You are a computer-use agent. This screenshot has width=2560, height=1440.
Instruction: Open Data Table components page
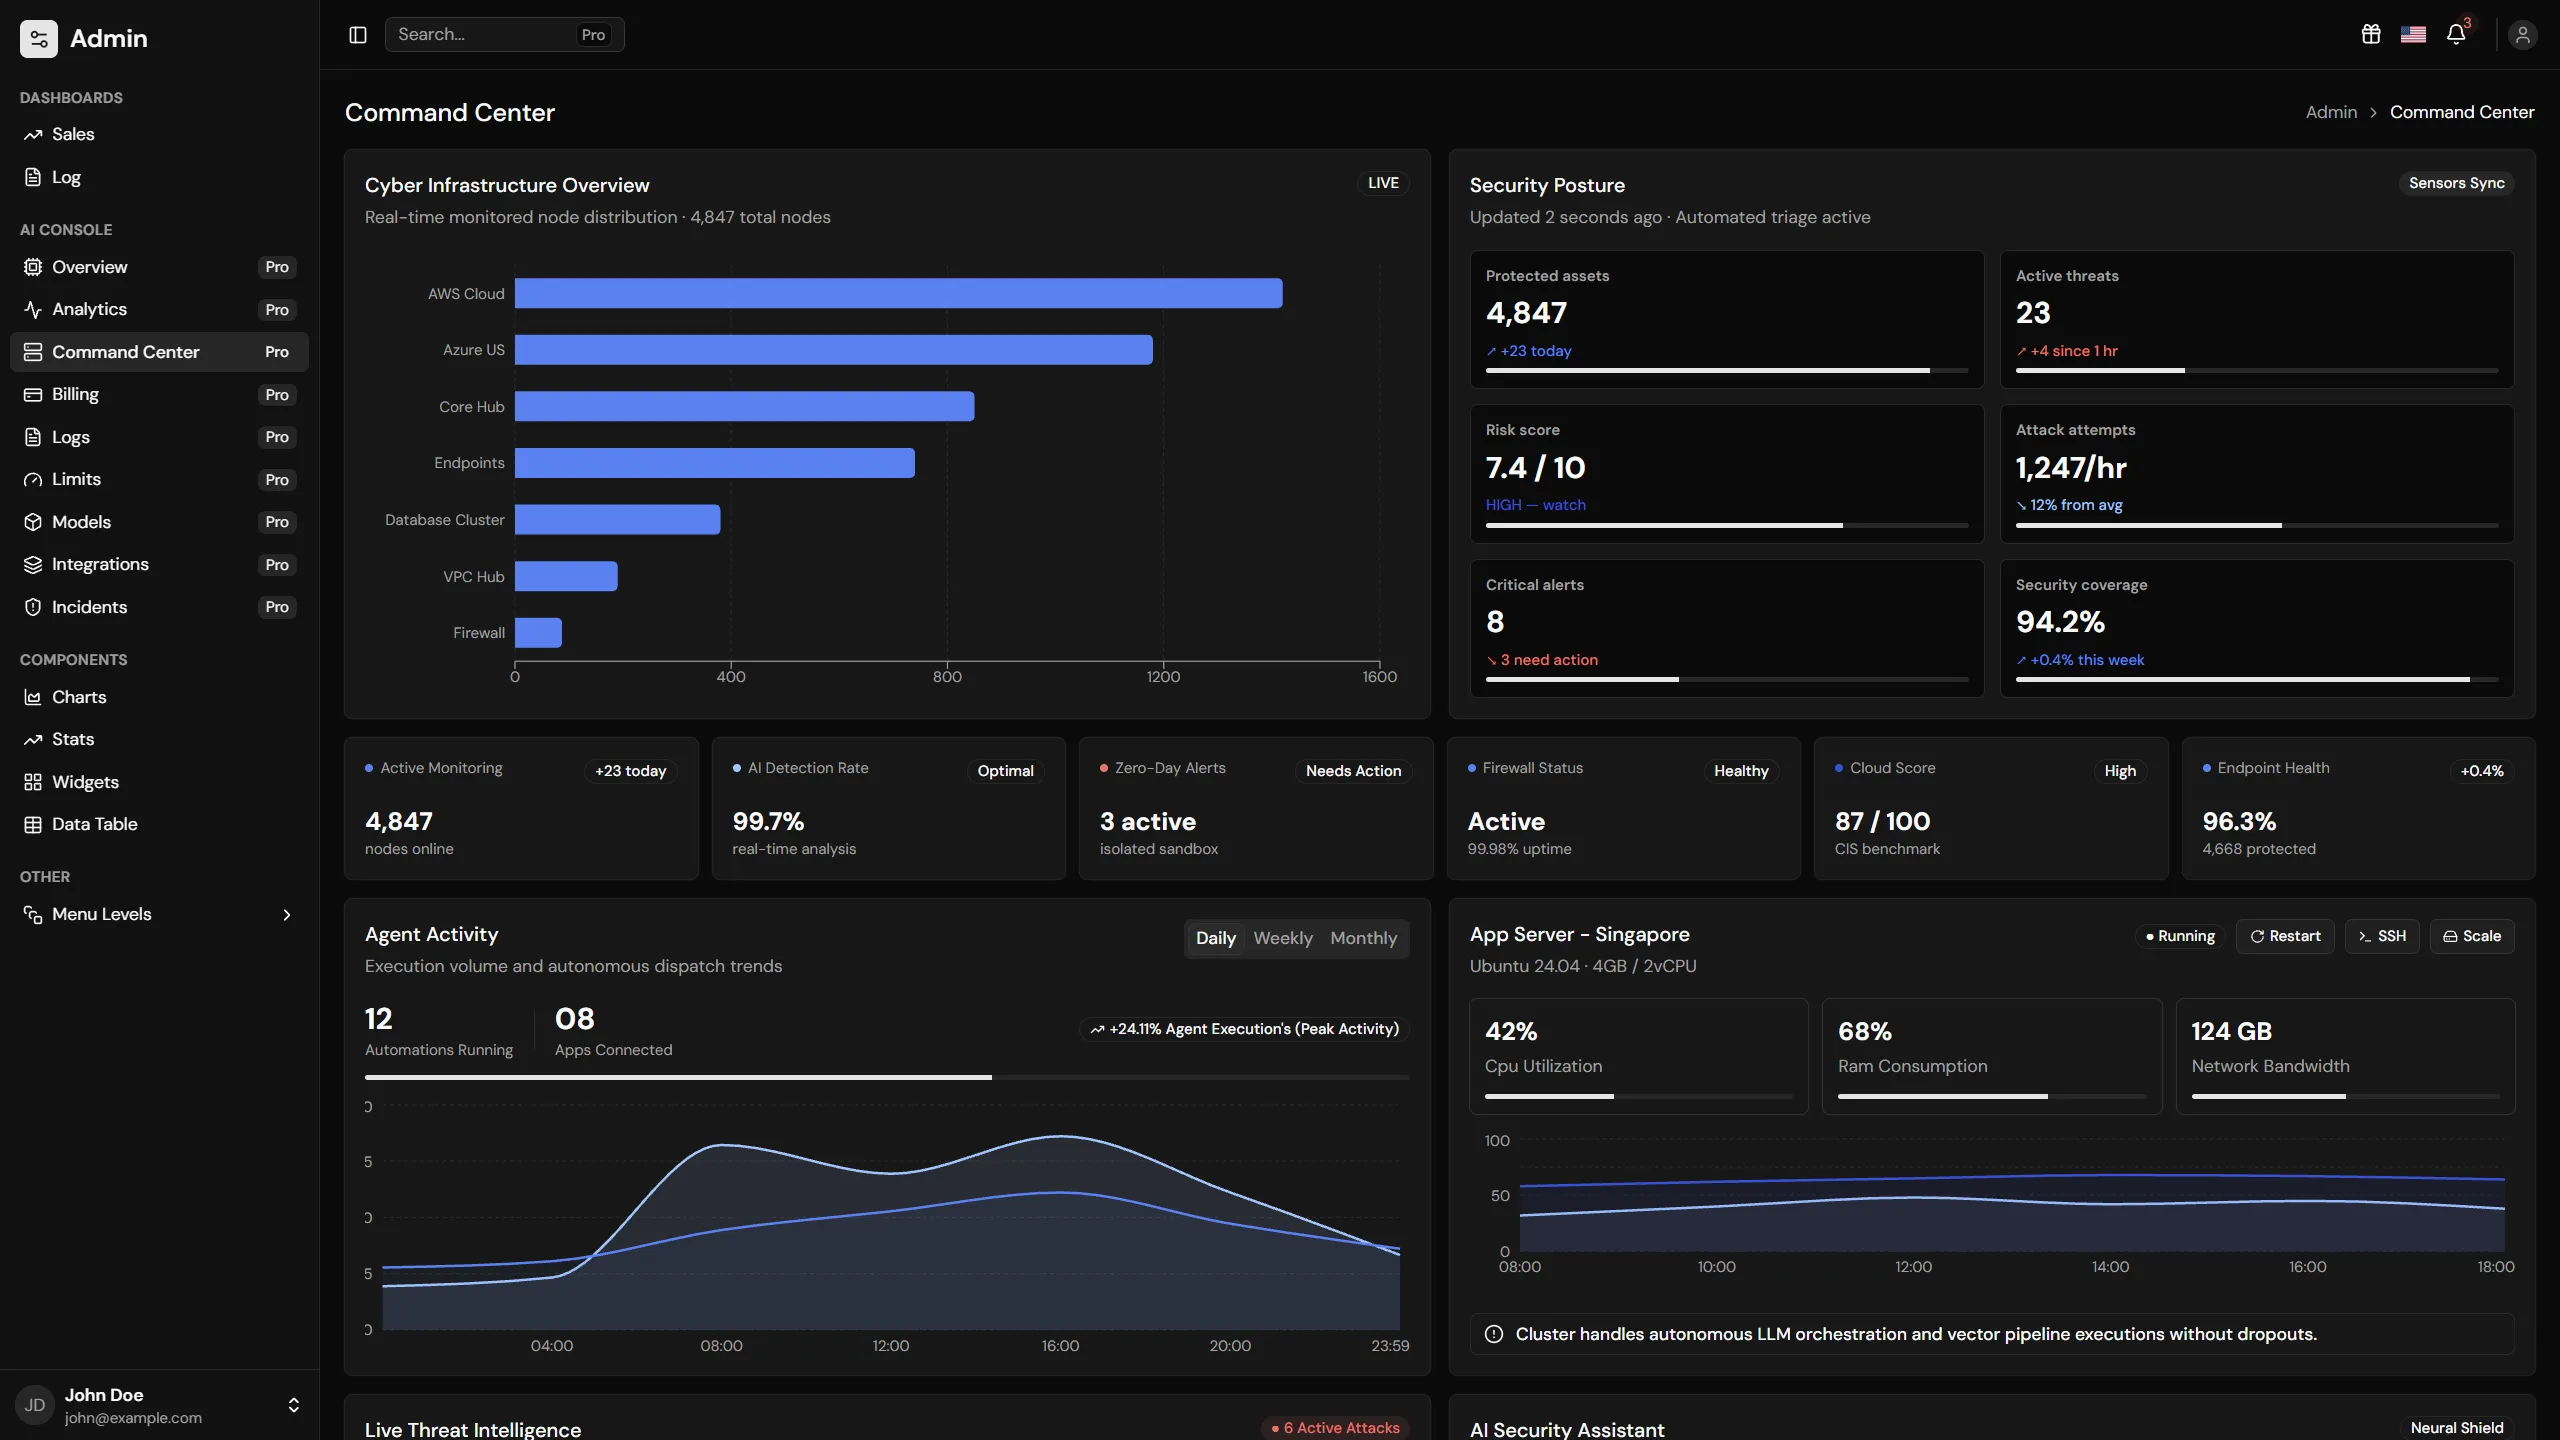tap(159, 824)
